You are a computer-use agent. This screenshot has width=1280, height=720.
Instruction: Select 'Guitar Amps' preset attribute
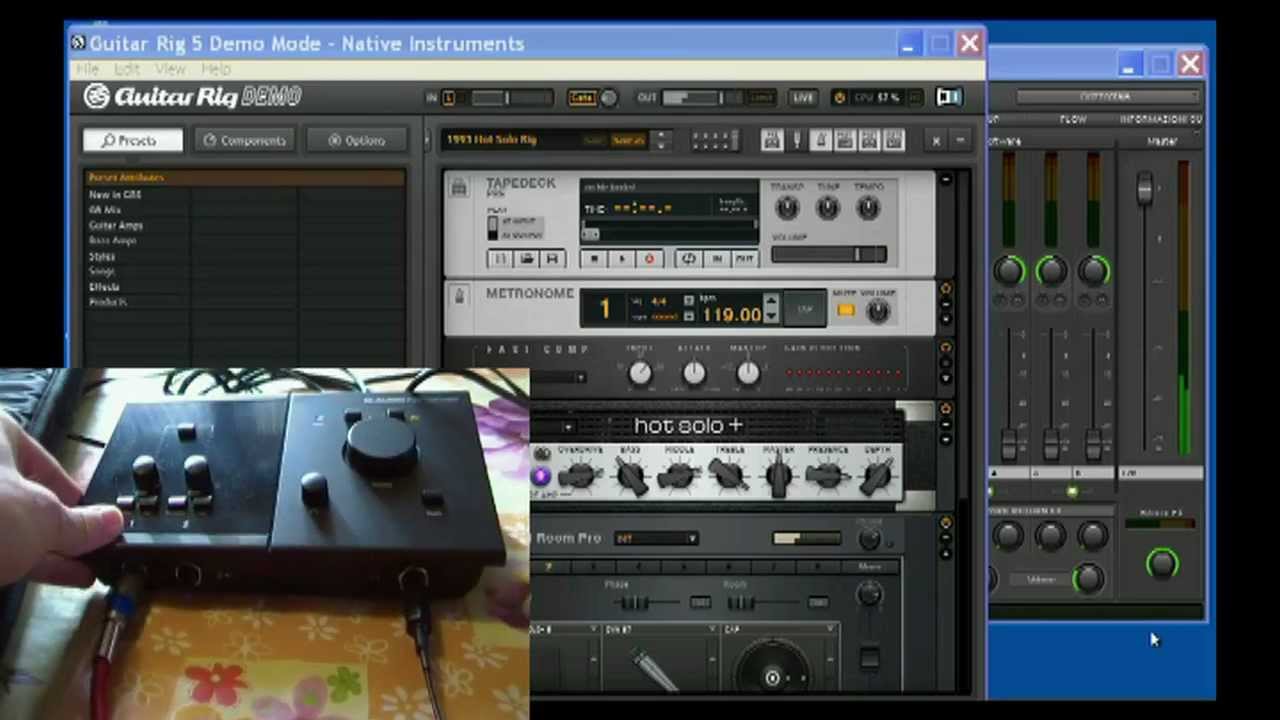[x=116, y=226]
